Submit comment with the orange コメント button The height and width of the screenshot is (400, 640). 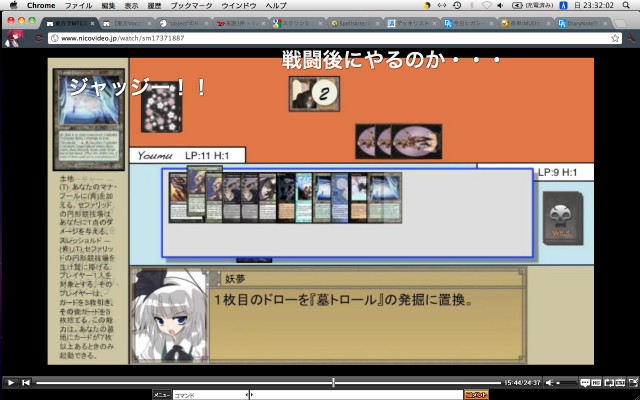[476, 395]
